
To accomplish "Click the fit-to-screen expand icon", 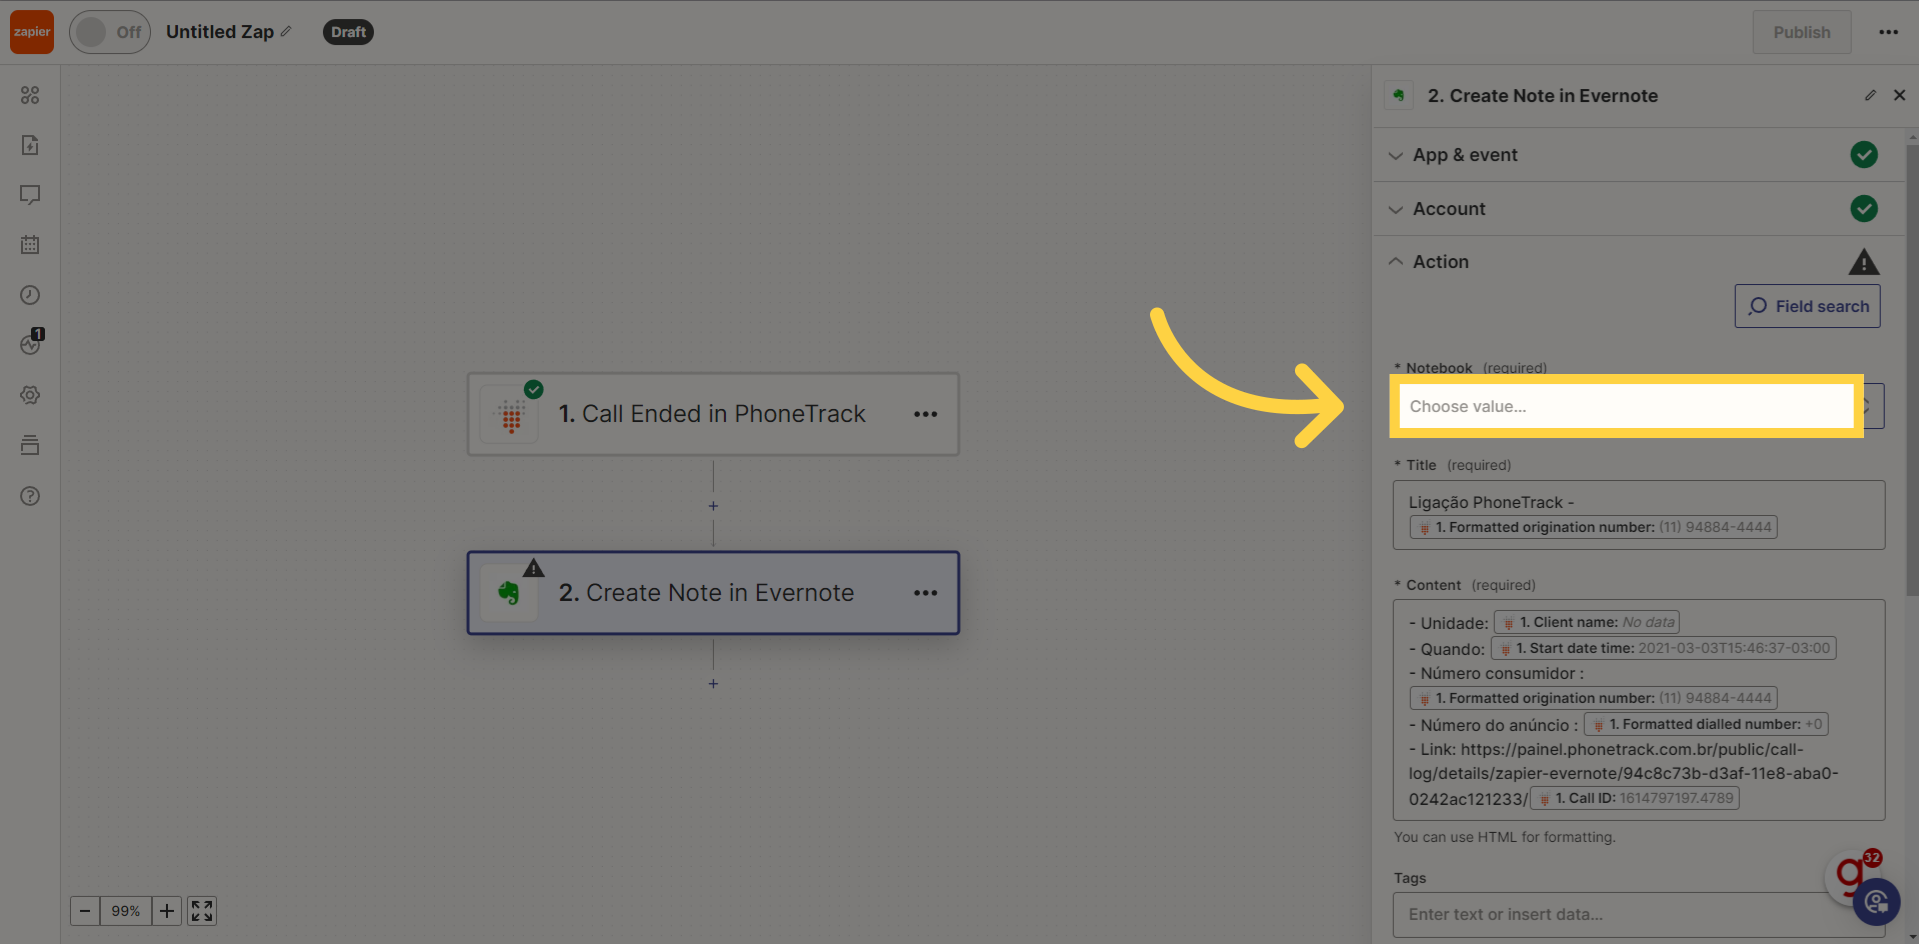I will click(x=202, y=911).
